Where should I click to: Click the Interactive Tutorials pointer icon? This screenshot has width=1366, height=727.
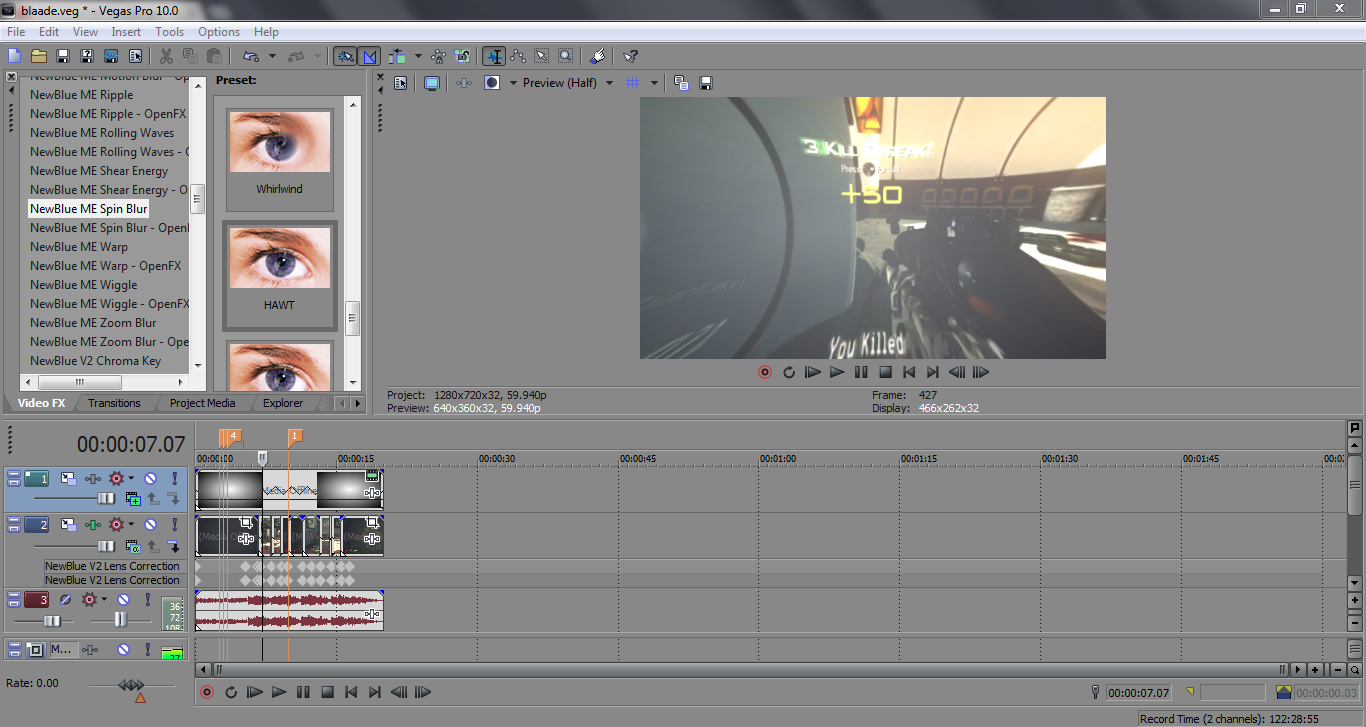point(597,56)
